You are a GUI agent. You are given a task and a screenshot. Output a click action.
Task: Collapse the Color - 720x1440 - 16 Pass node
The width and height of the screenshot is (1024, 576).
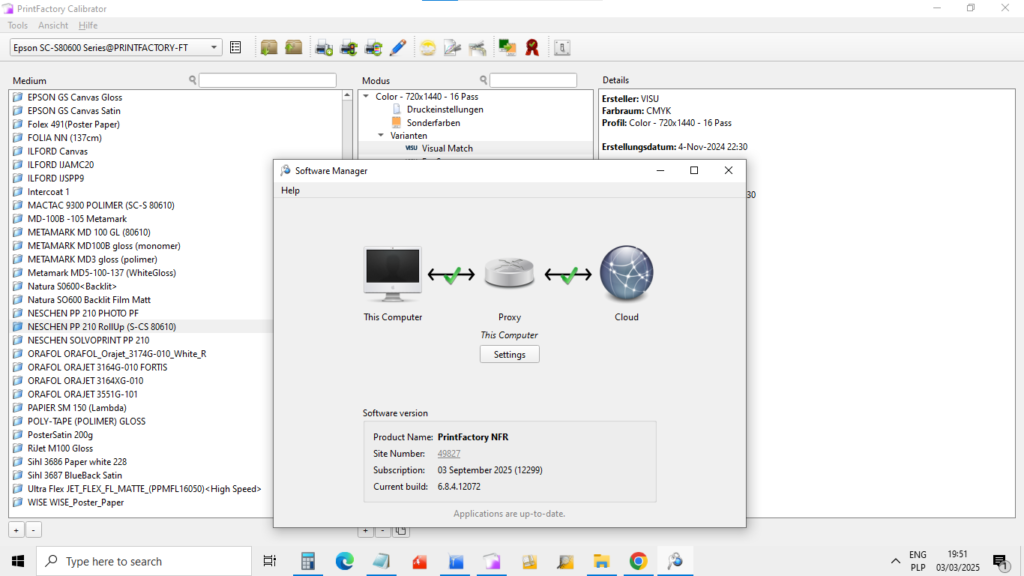point(368,96)
